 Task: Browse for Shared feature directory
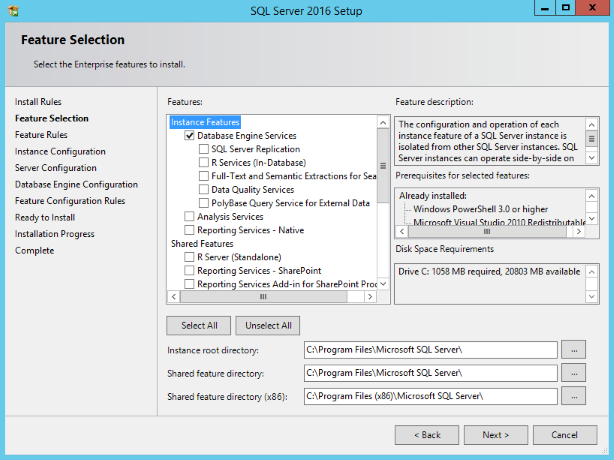pos(574,373)
